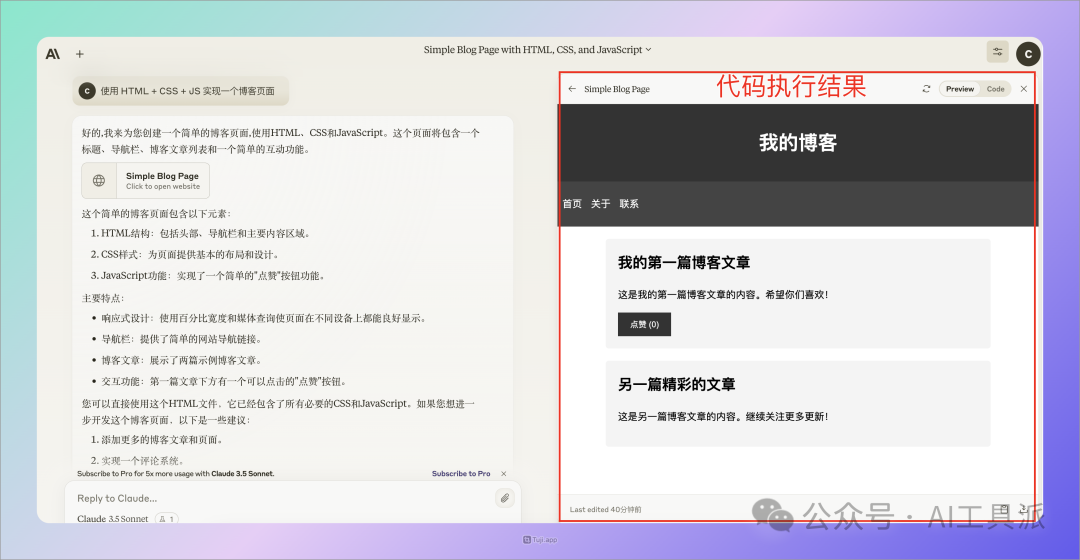Refresh the artifact preview
1080x560 pixels.
pyautogui.click(x=926, y=89)
